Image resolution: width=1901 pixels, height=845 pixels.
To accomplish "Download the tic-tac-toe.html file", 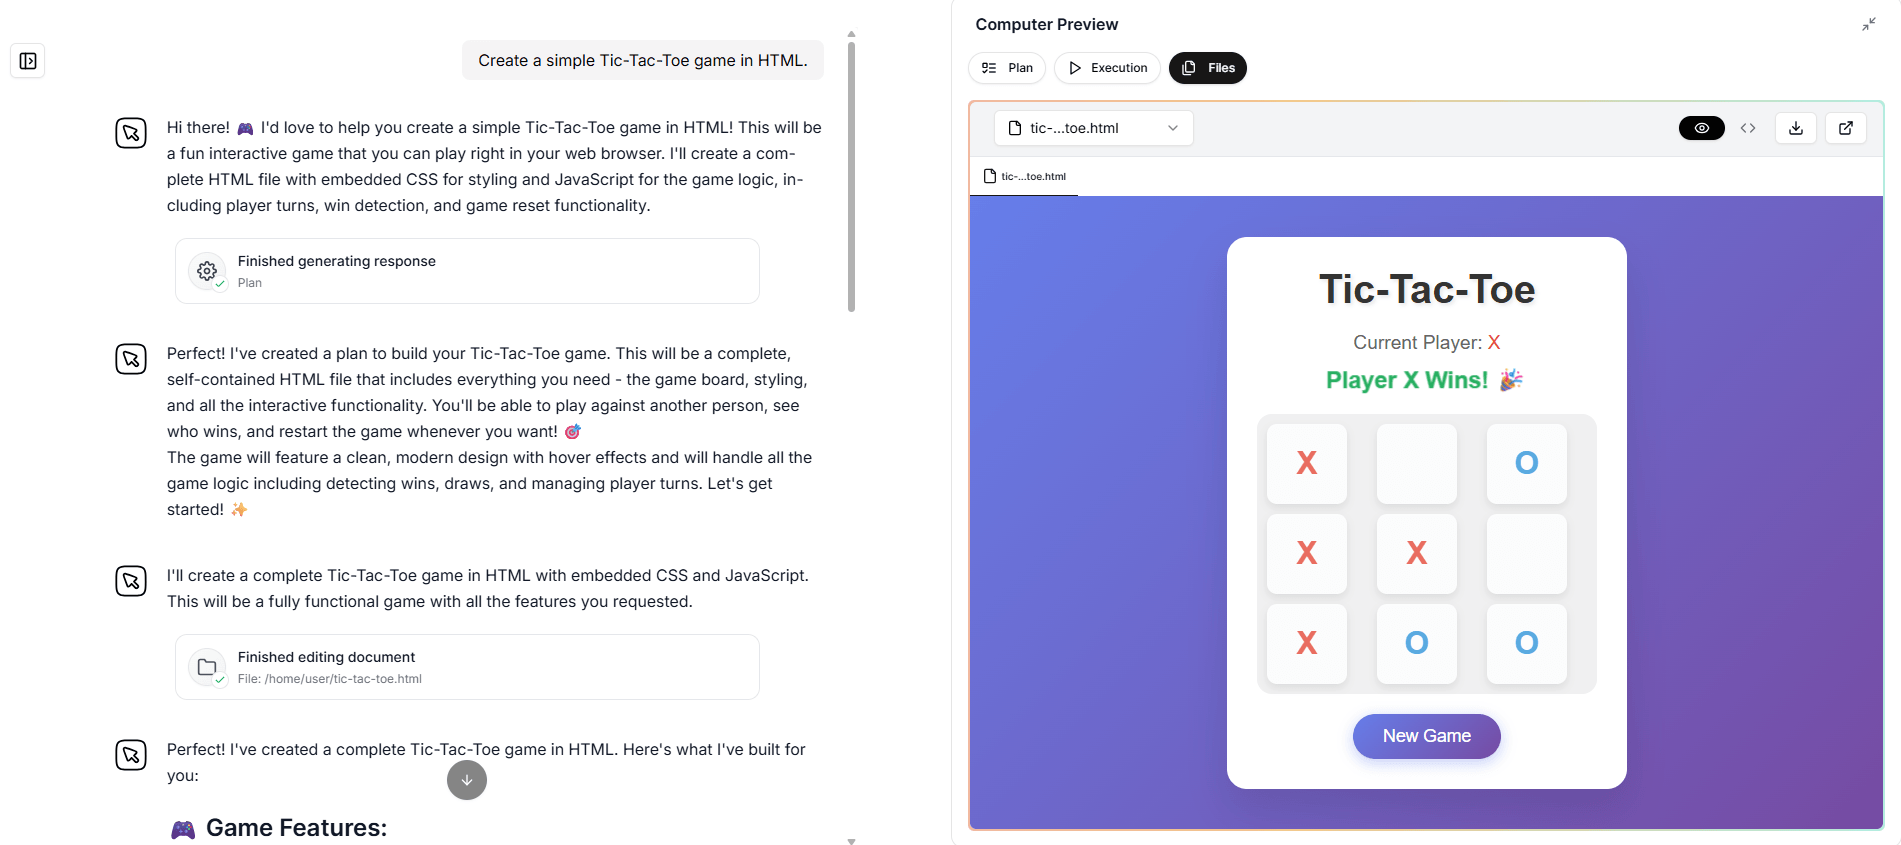I will coord(1796,128).
